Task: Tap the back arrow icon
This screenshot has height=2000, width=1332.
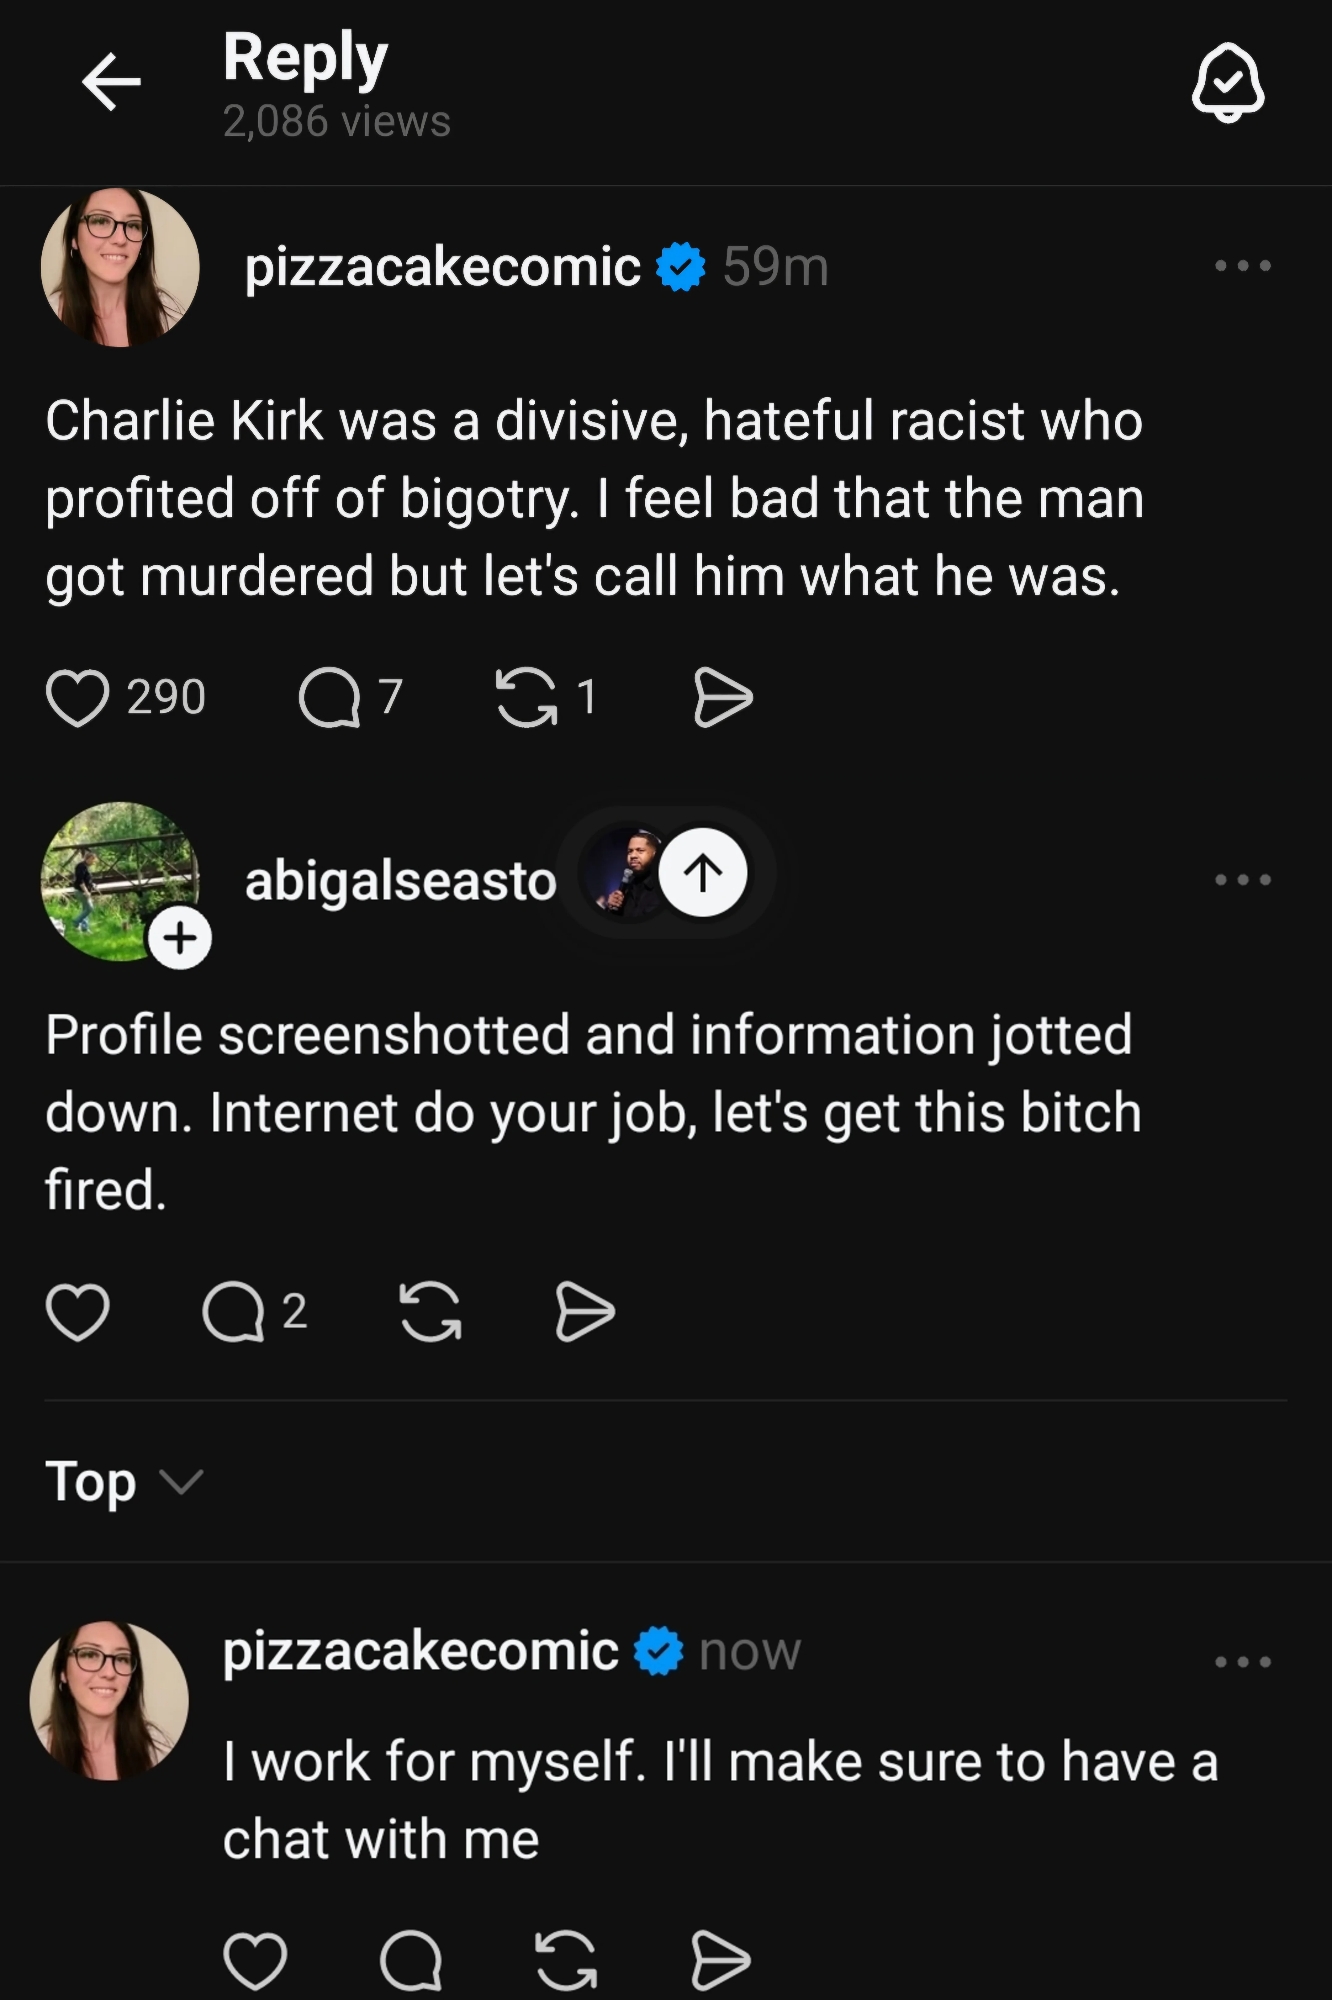Action: (x=110, y=81)
